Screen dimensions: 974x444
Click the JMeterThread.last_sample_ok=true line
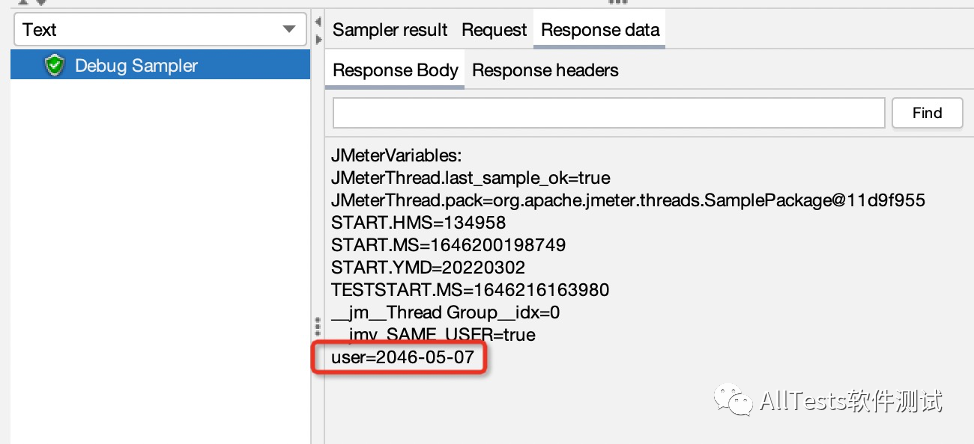pyautogui.click(x=471, y=178)
